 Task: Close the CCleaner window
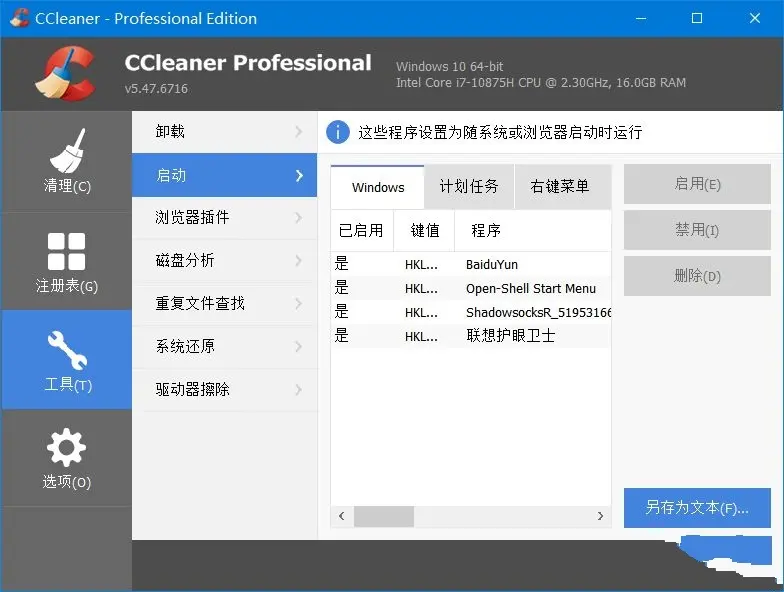[754, 18]
